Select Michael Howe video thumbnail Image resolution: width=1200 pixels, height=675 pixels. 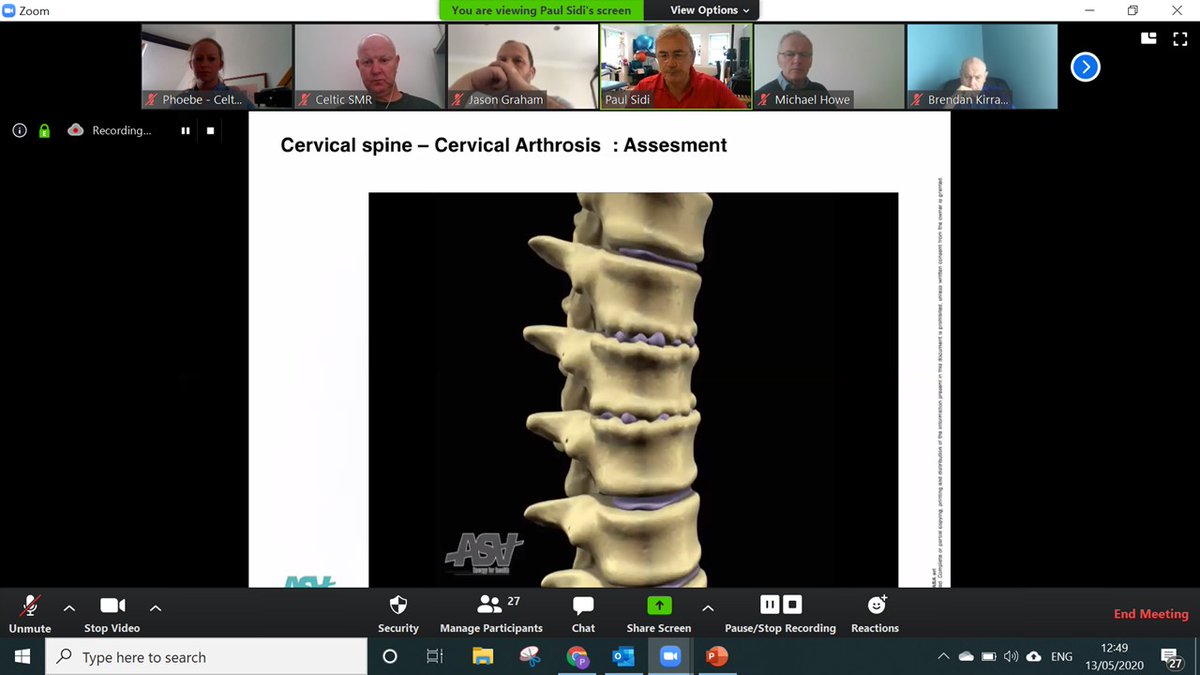tap(829, 66)
